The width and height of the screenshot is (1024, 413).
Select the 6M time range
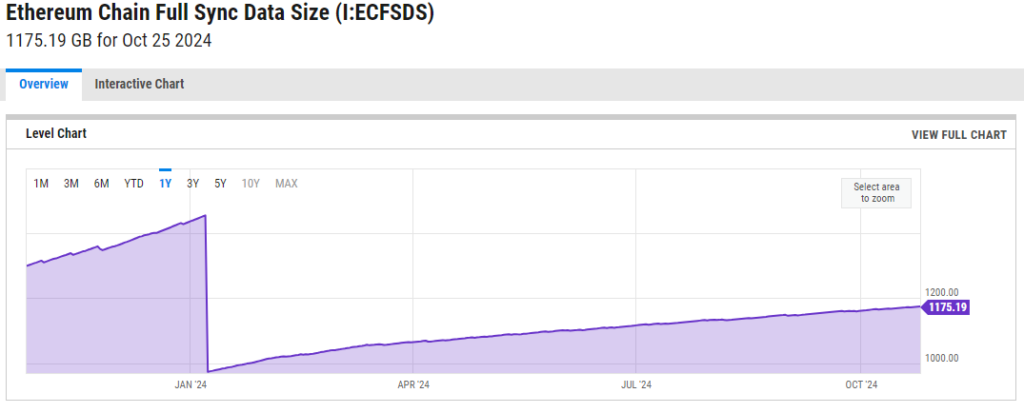tap(101, 184)
